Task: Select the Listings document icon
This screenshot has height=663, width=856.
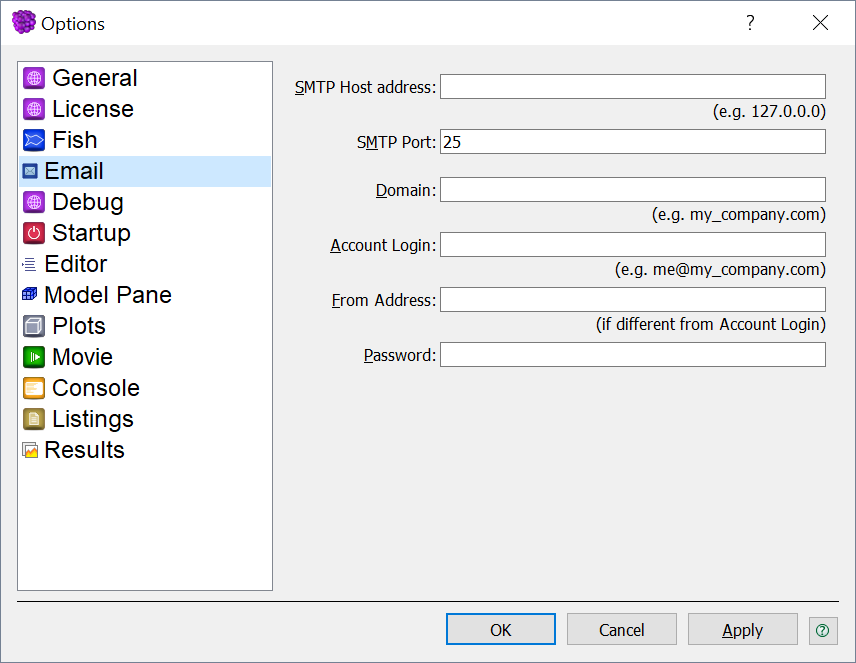Action: pos(34,419)
